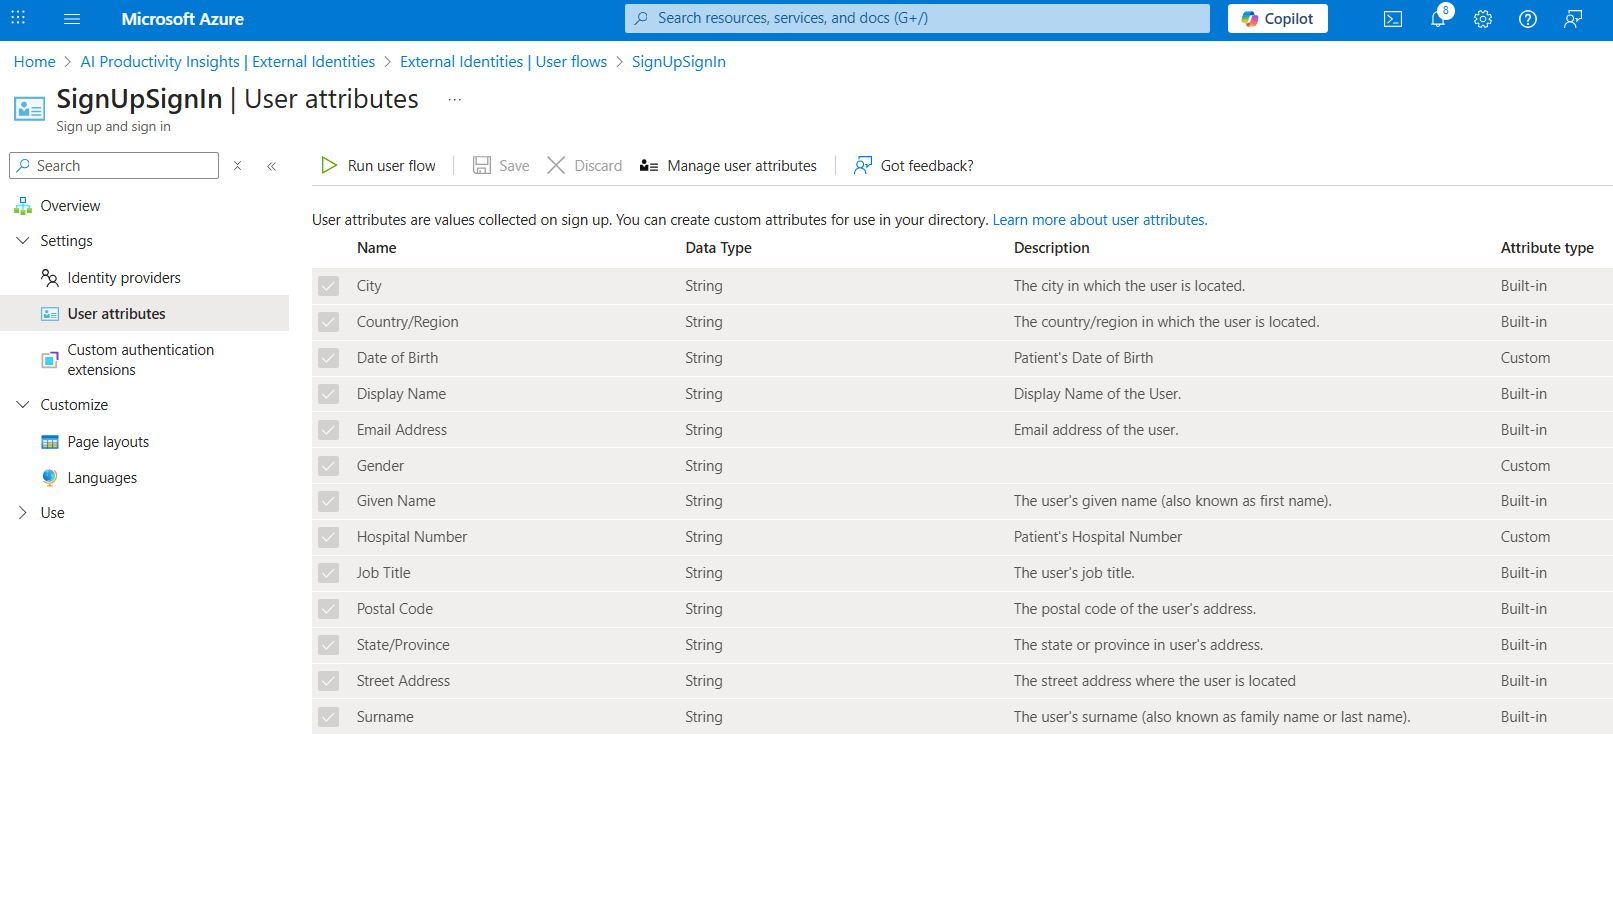Image resolution: width=1613 pixels, height=914 pixels.
Task: Click the Languages globe icon
Action: [50, 478]
